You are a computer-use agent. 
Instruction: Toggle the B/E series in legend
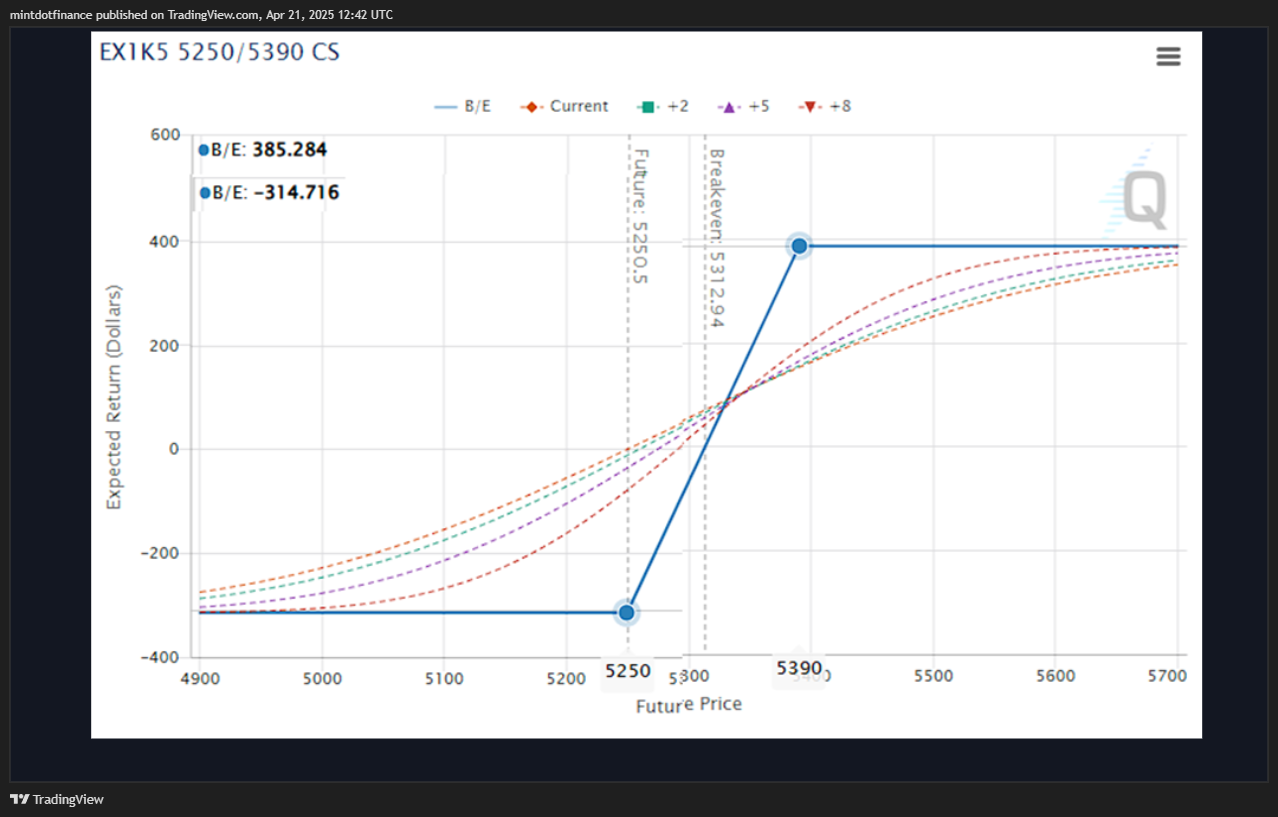pyautogui.click(x=463, y=106)
